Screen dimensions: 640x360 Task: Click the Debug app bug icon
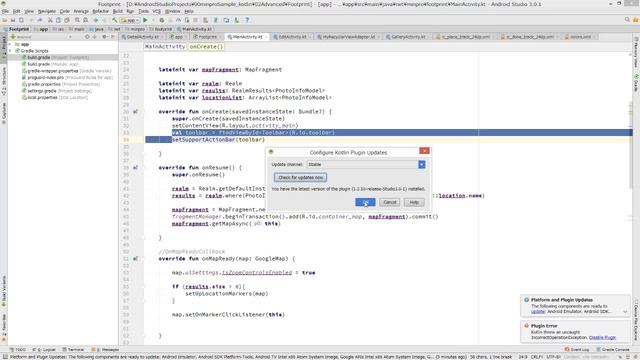162,20
